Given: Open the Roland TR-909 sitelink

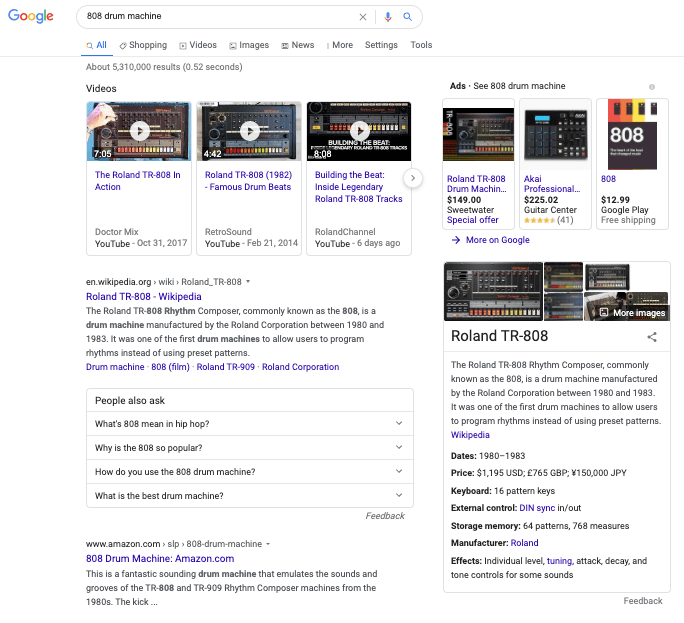Looking at the screenshot, I should pos(226,367).
